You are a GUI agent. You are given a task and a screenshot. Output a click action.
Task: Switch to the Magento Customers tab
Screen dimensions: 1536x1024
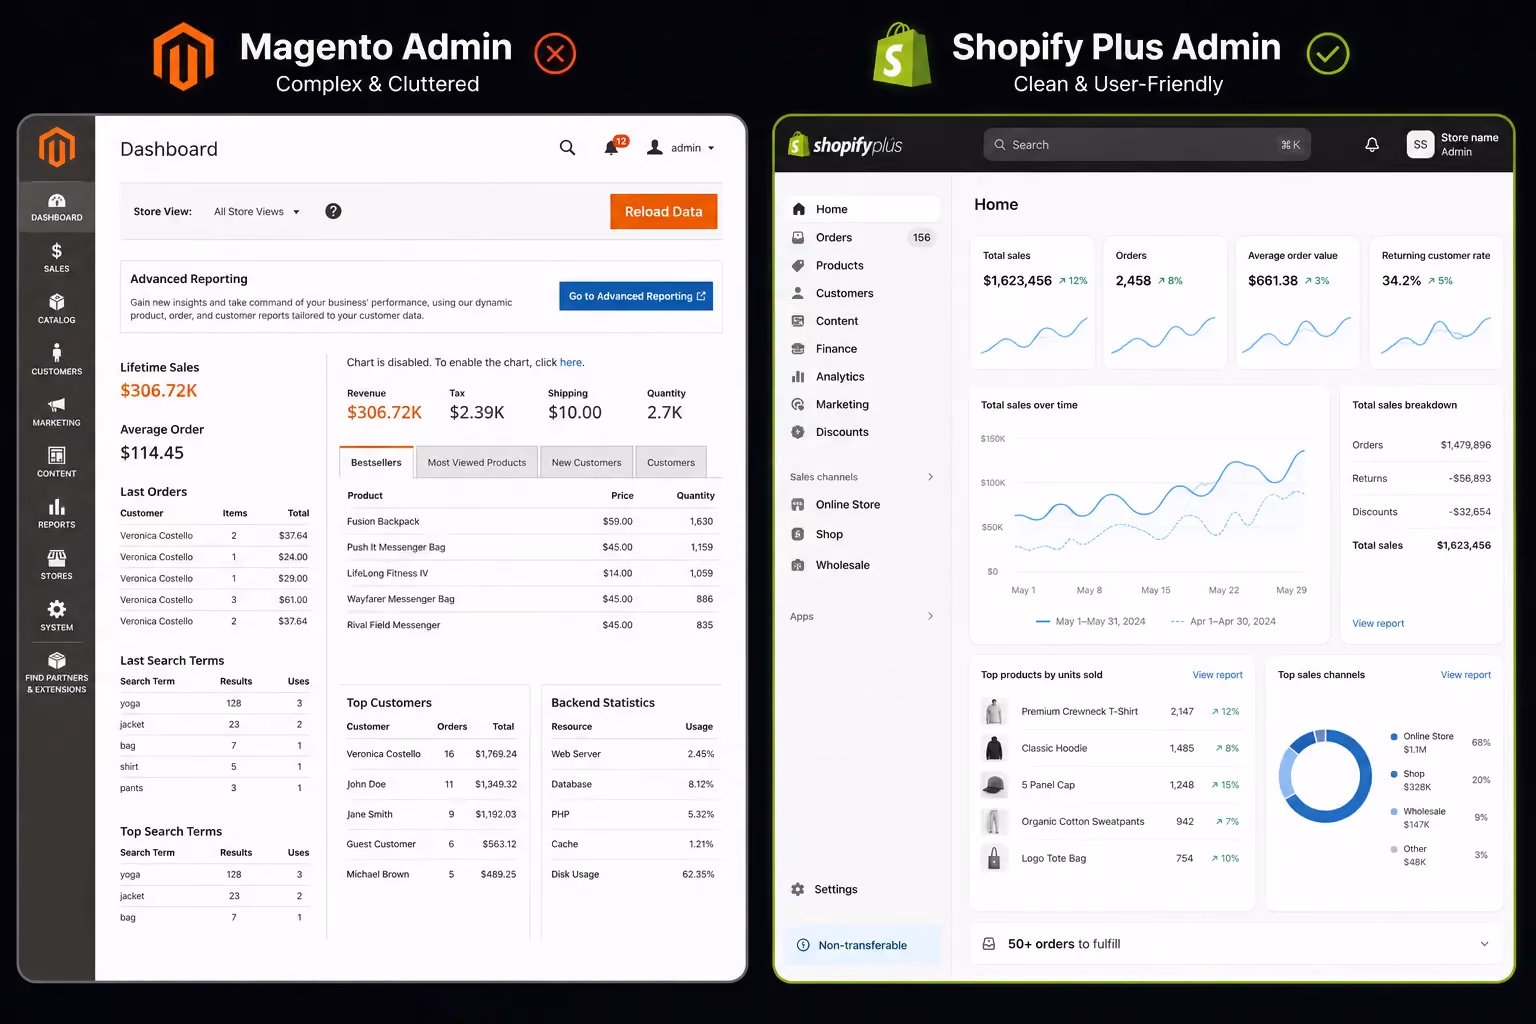671,462
